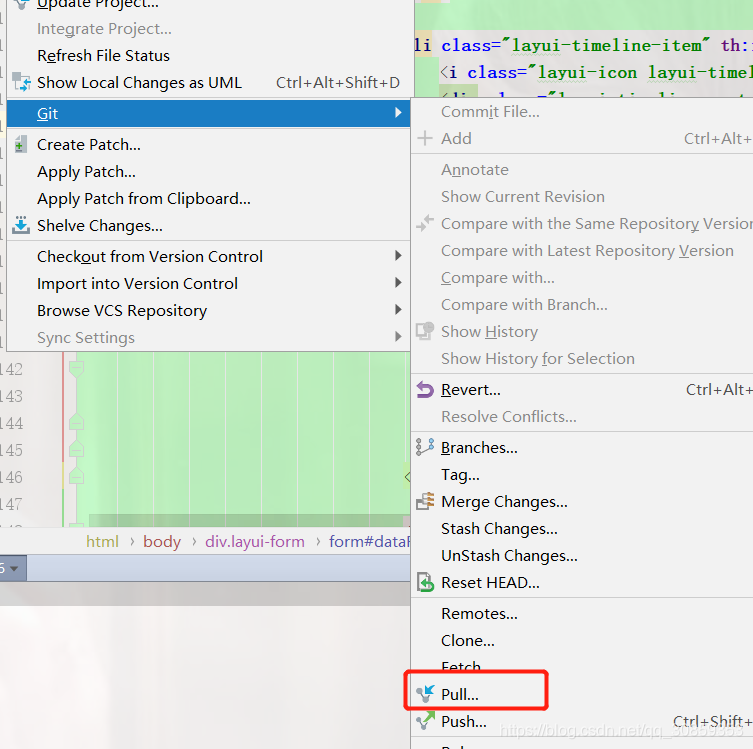Open the dropdown arrow in the bottom-left bar
The image size is (753, 749).
[14, 568]
